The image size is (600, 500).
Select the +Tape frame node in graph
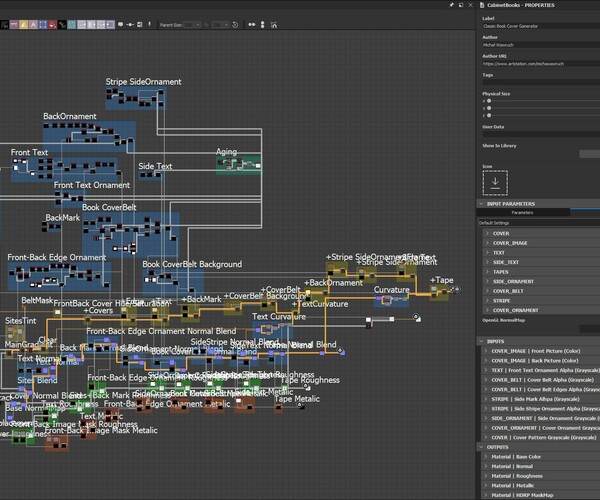[x=439, y=293]
